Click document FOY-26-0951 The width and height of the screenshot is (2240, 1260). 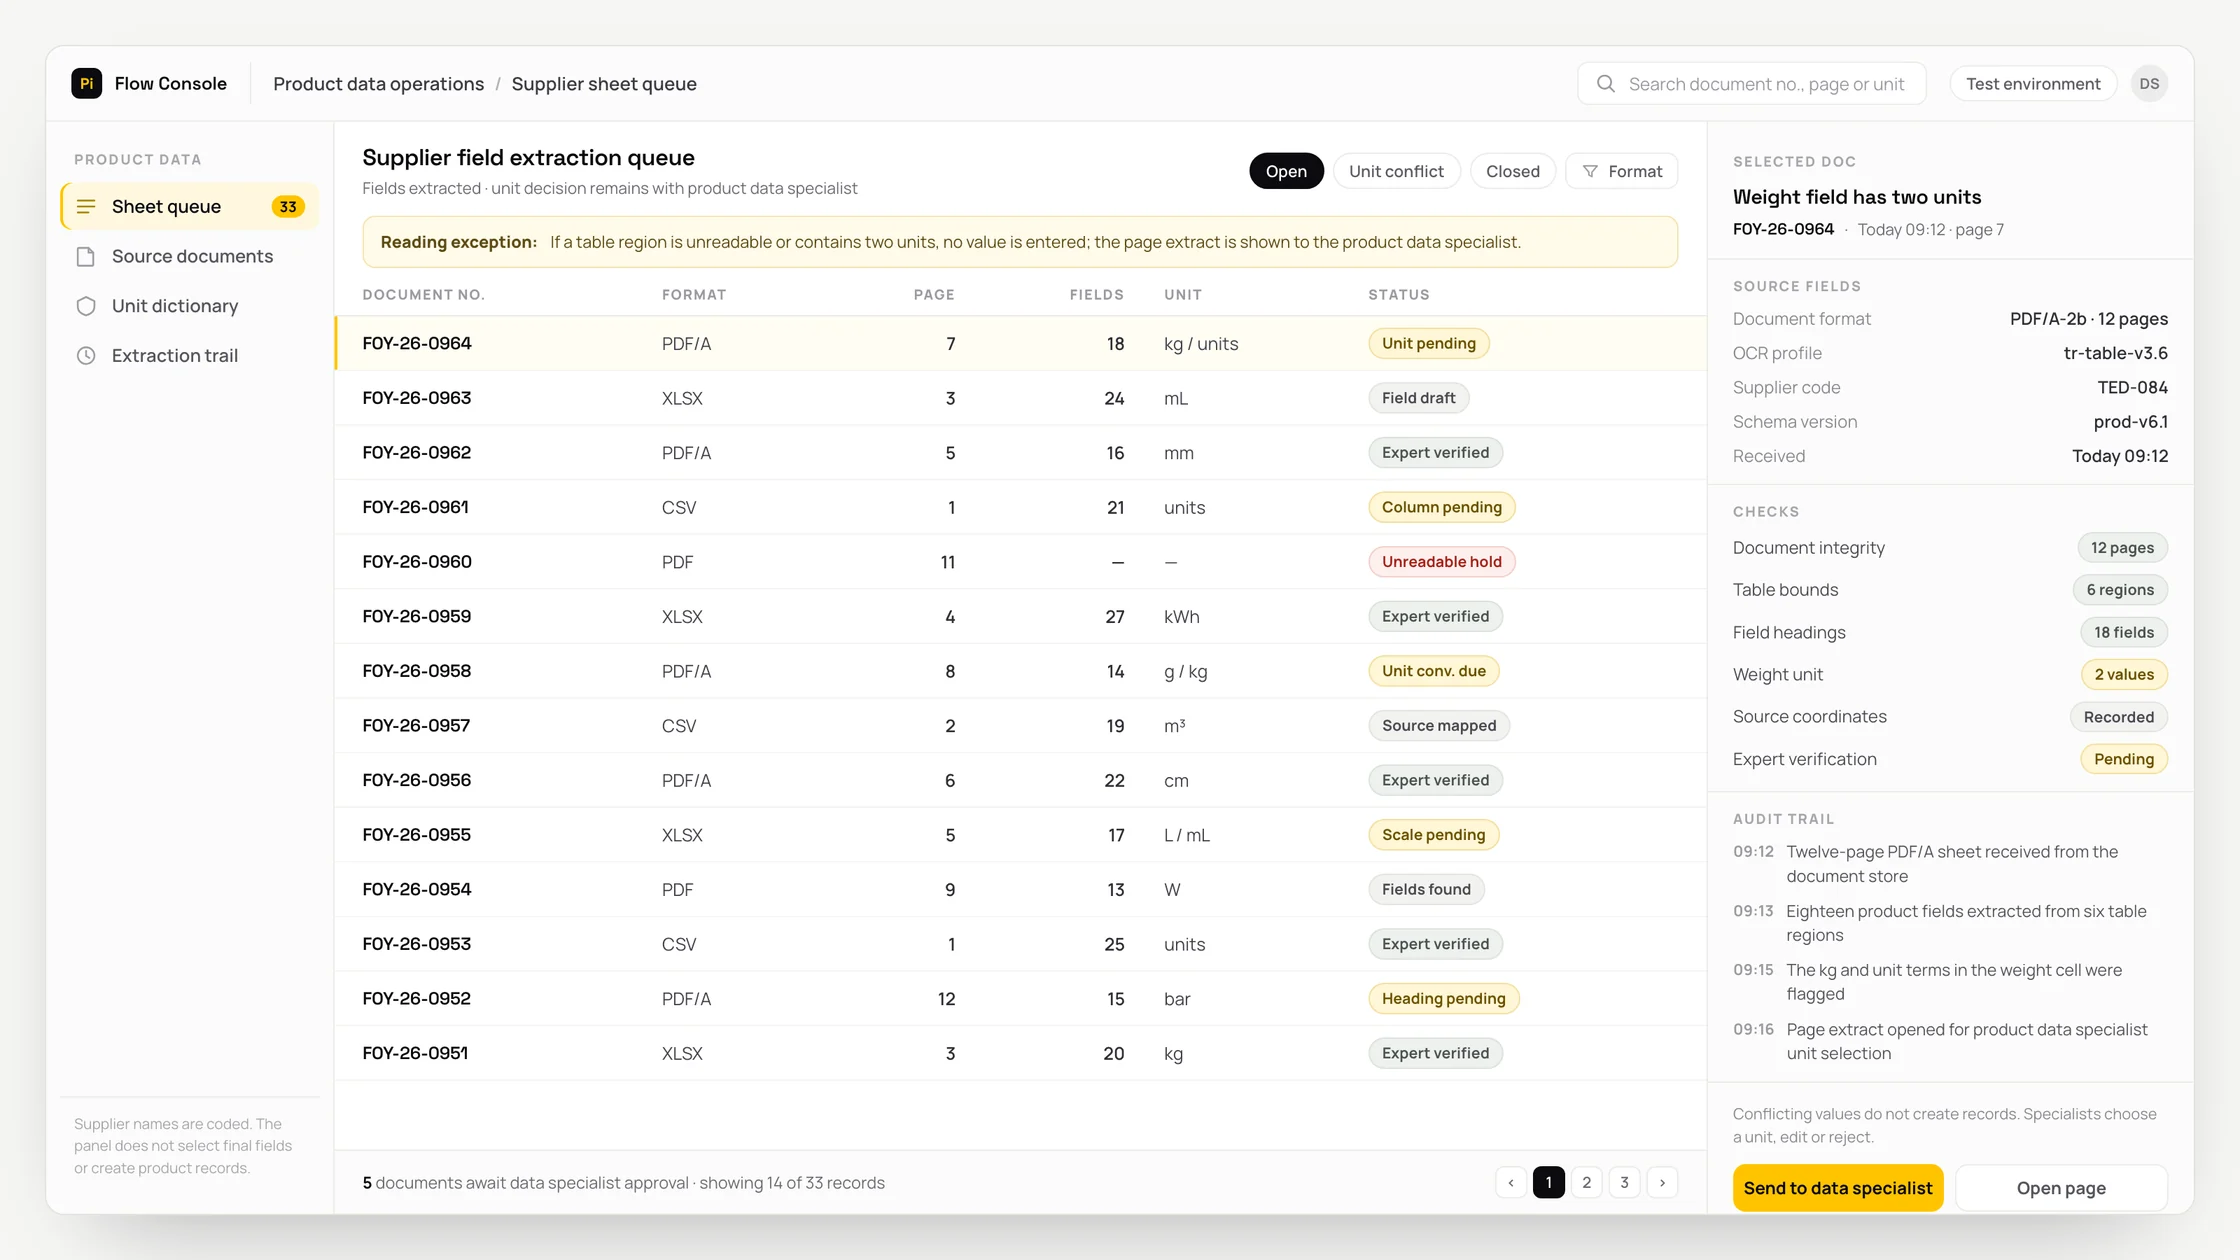(415, 1053)
